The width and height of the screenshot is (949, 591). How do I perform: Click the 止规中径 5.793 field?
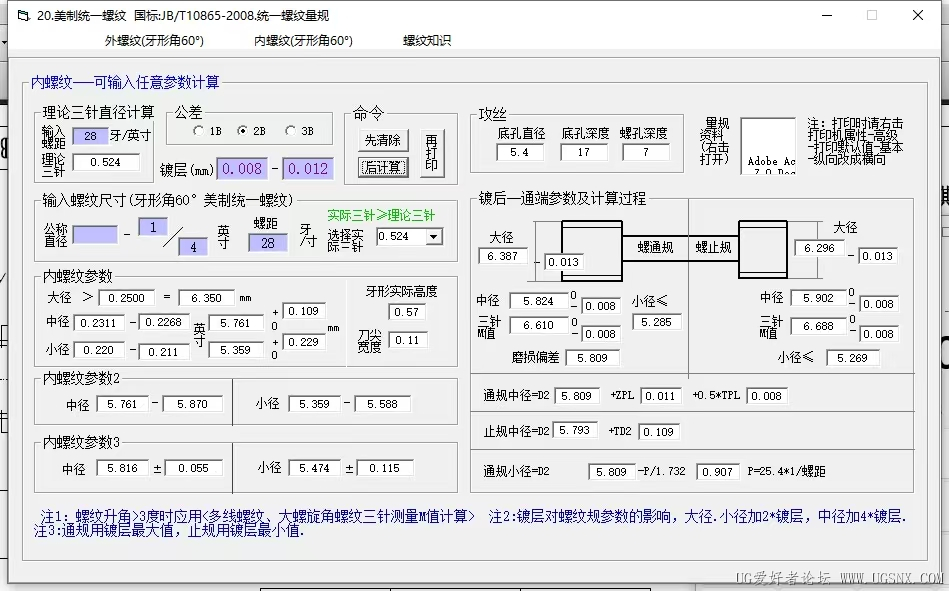coord(575,431)
